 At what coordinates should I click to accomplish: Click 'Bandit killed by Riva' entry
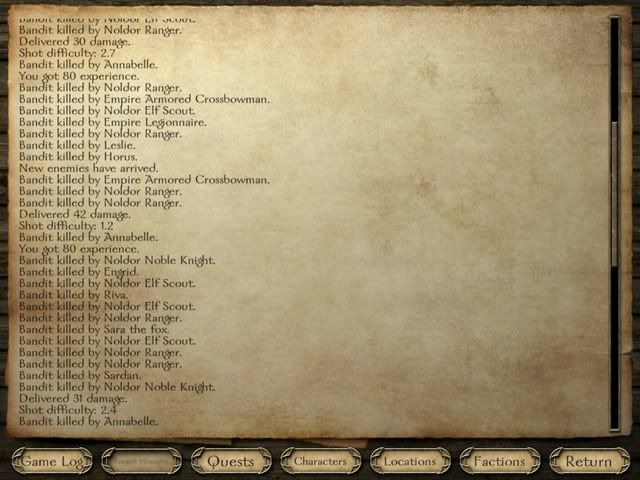click(x=73, y=295)
